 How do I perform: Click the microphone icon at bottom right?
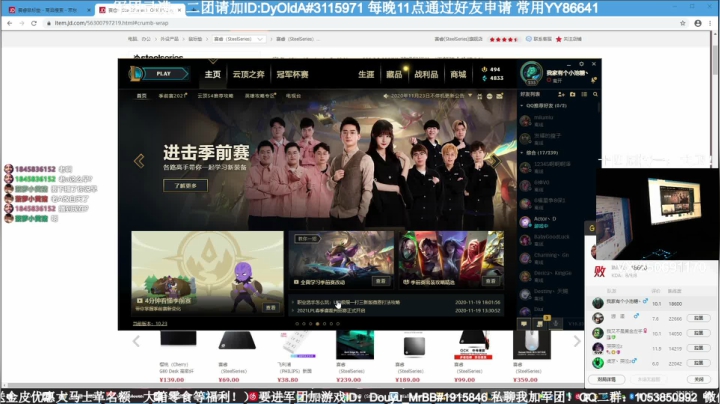pyautogui.click(x=556, y=324)
